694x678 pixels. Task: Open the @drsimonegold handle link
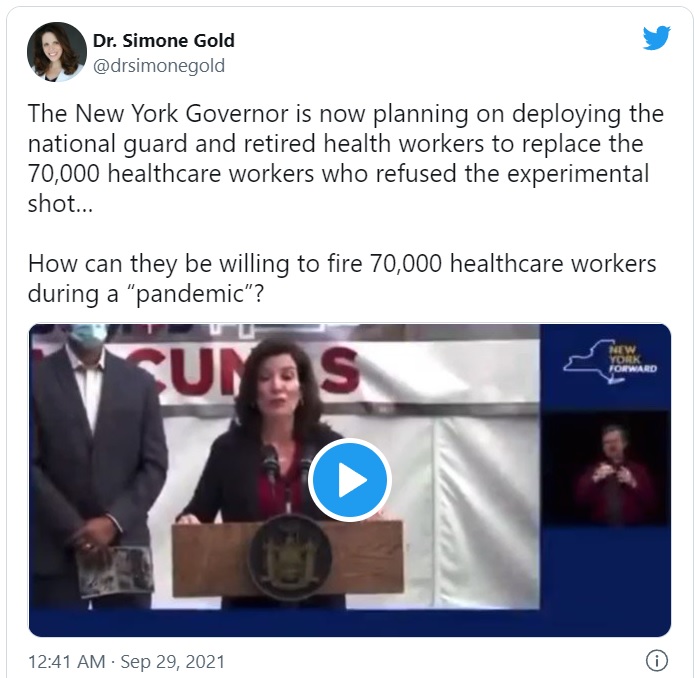pos(159,66)
